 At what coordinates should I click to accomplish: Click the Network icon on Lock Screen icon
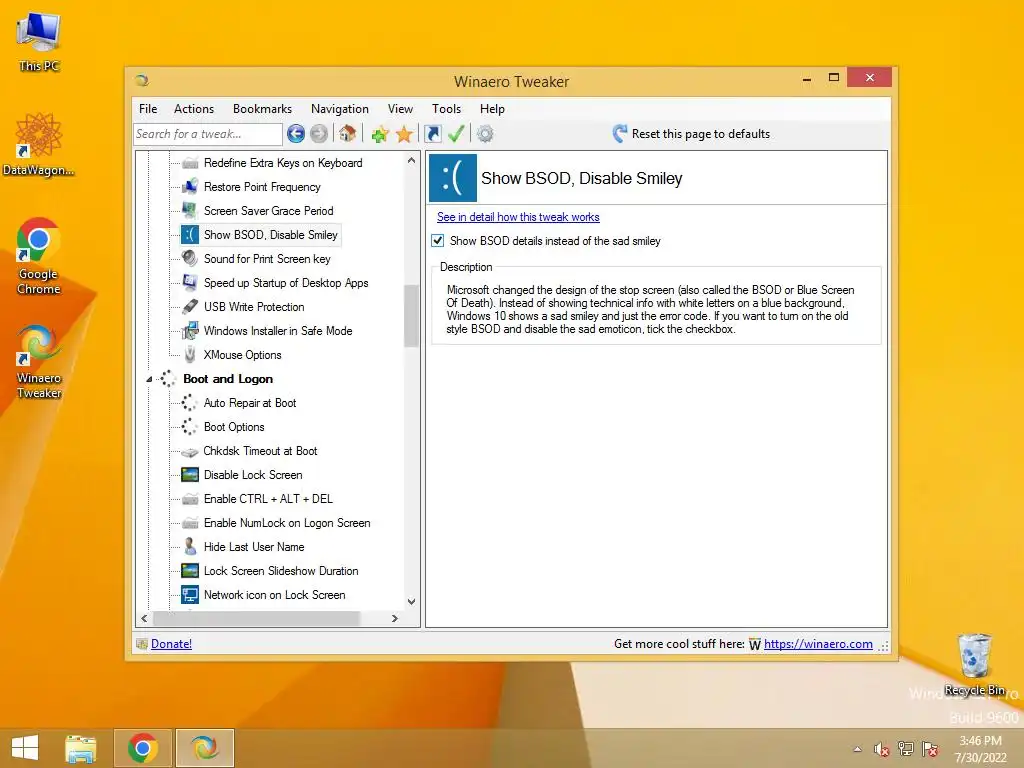click(x=190, y=595)
